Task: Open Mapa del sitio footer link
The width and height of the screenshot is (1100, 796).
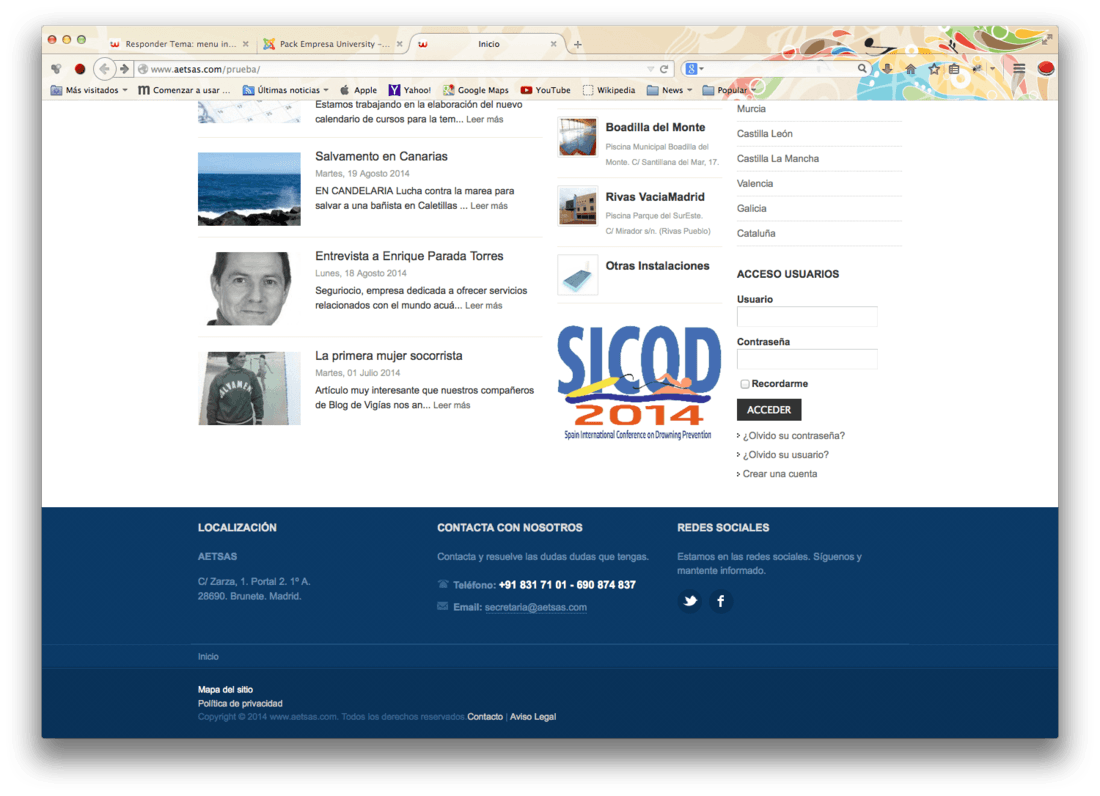Action: click(x=225, y=689)
